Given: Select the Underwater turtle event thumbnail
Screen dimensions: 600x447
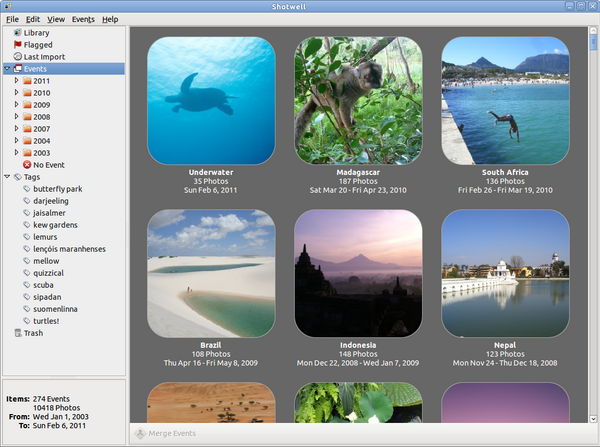Looking at the screenshot, I should point(211,101).
